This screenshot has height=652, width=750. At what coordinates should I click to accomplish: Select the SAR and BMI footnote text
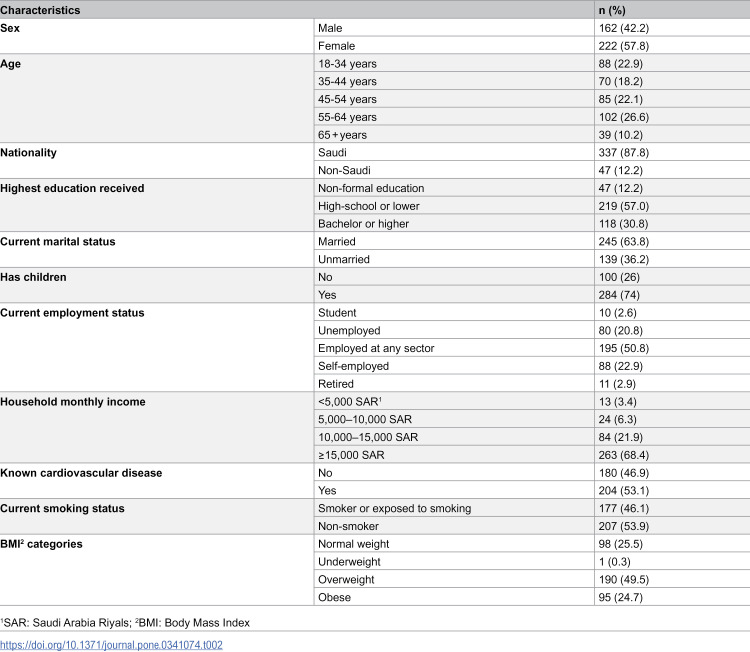(125, 623)
